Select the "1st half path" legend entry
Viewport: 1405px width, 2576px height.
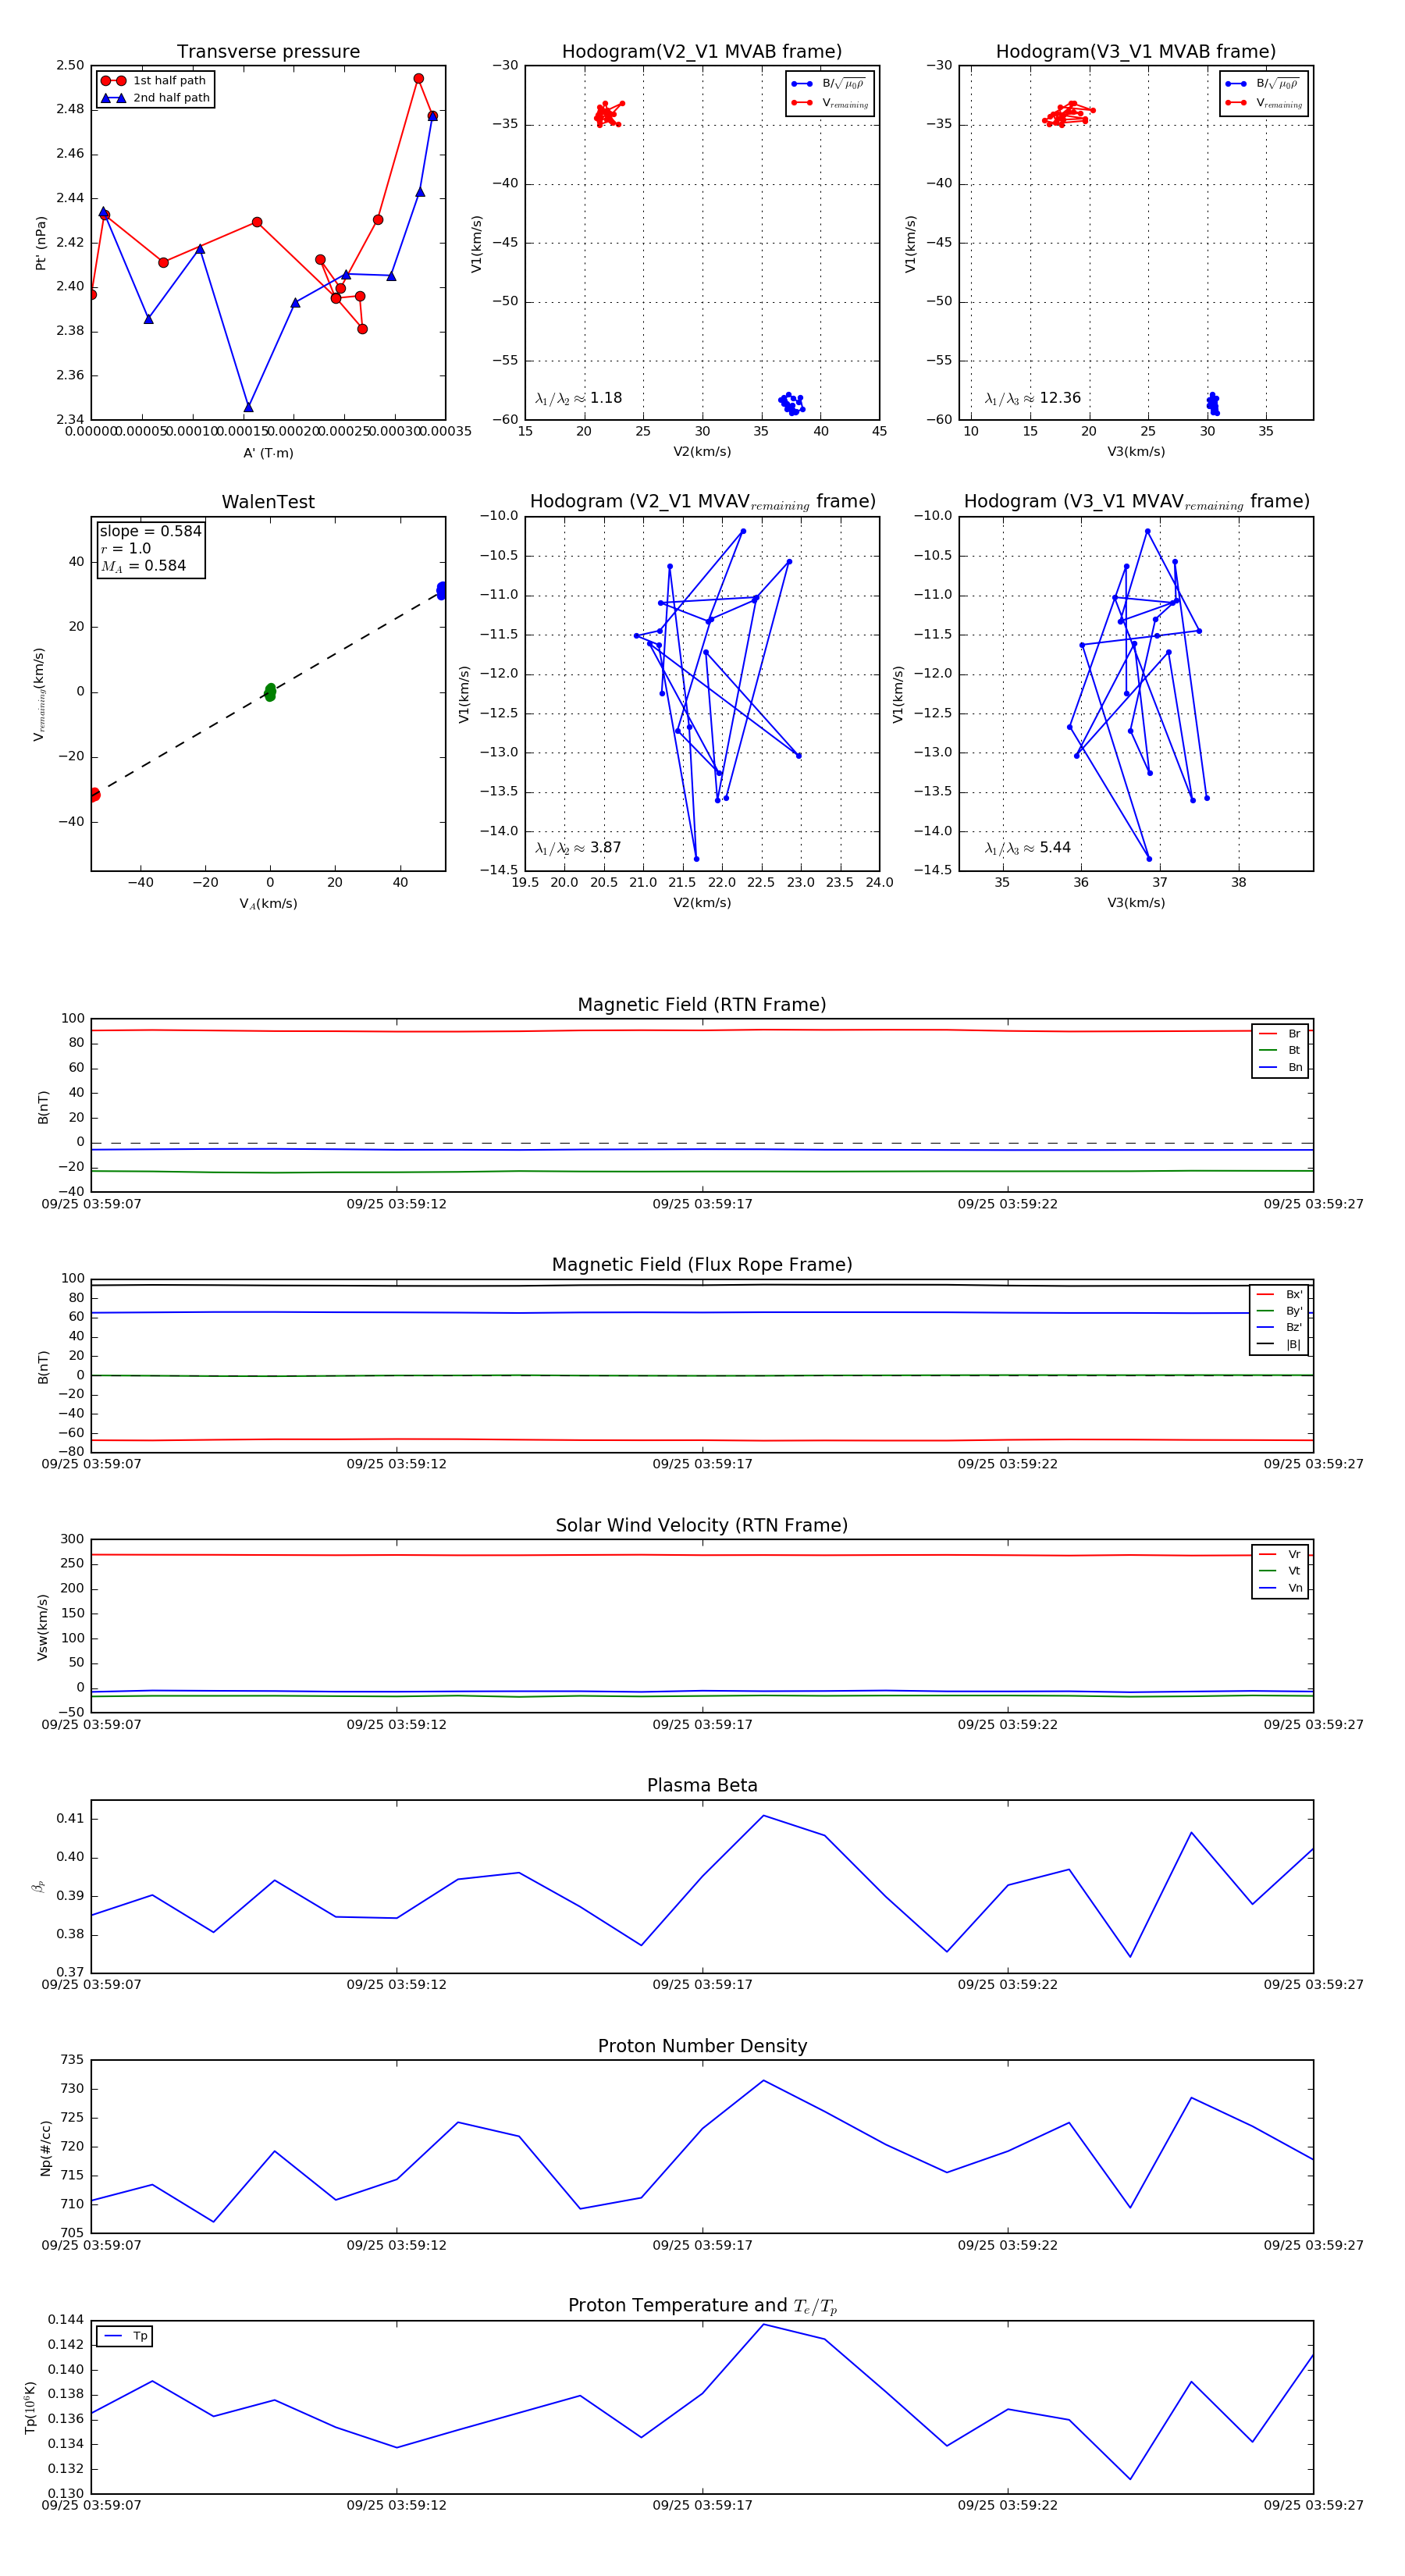click(154, 81)
